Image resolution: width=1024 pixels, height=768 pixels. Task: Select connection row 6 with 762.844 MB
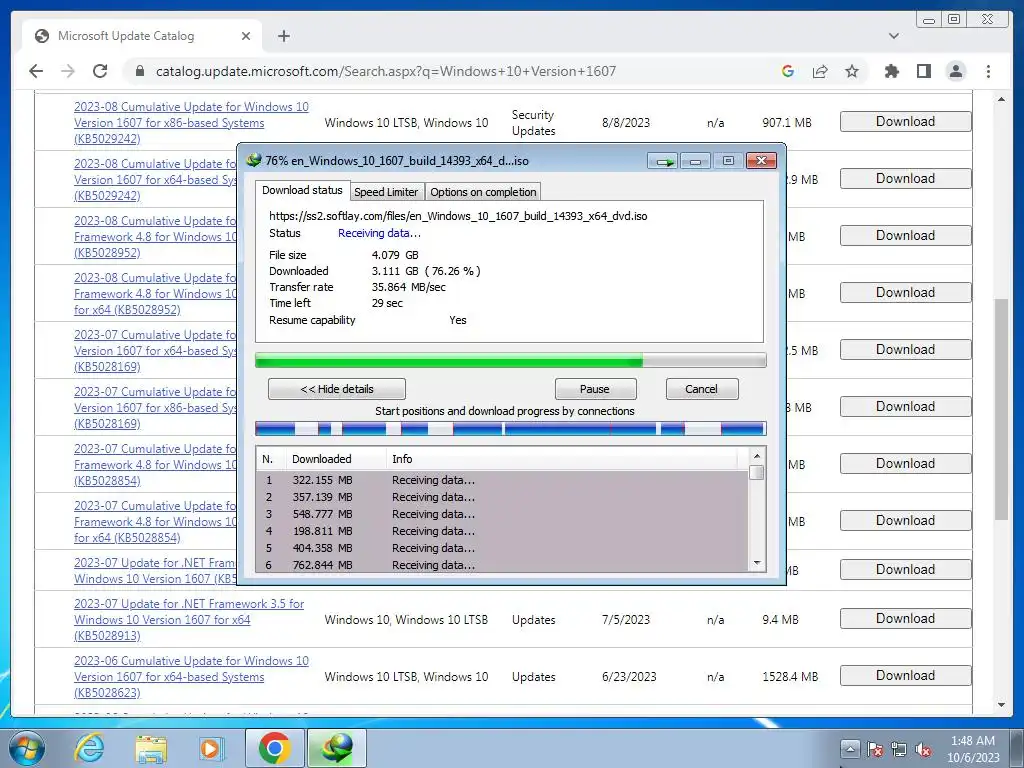[x=502, y=565]
